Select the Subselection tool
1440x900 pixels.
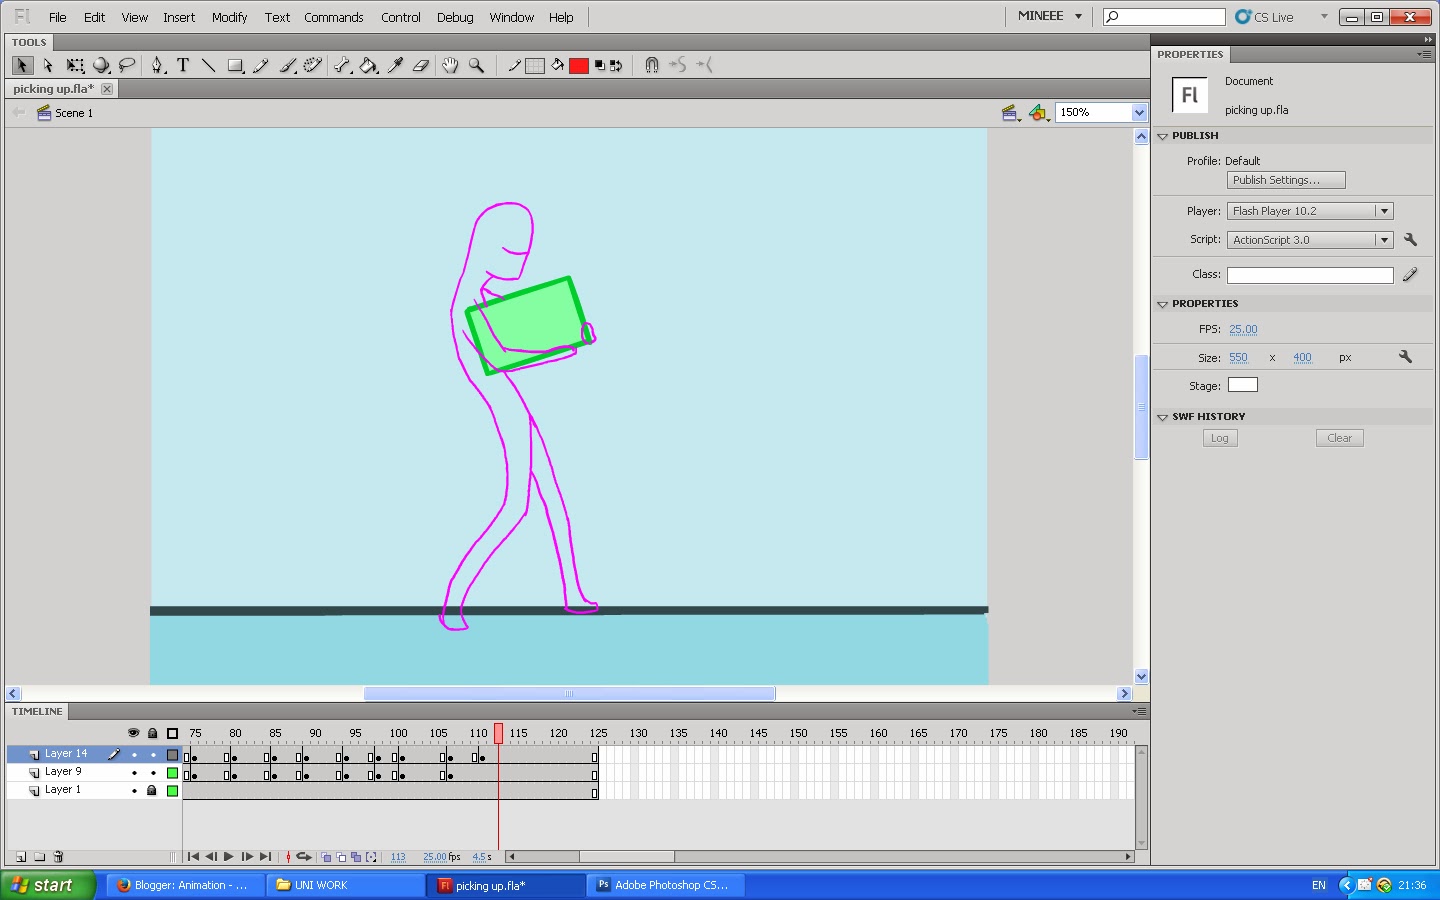click(x=48, y=65)
